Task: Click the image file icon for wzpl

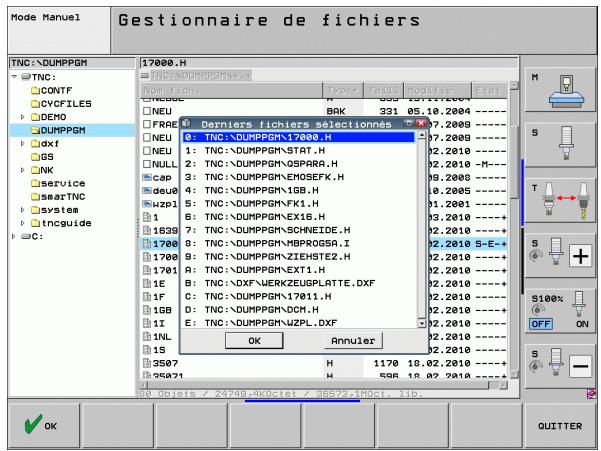Action: pyautogui.click(x=147, y=204)
